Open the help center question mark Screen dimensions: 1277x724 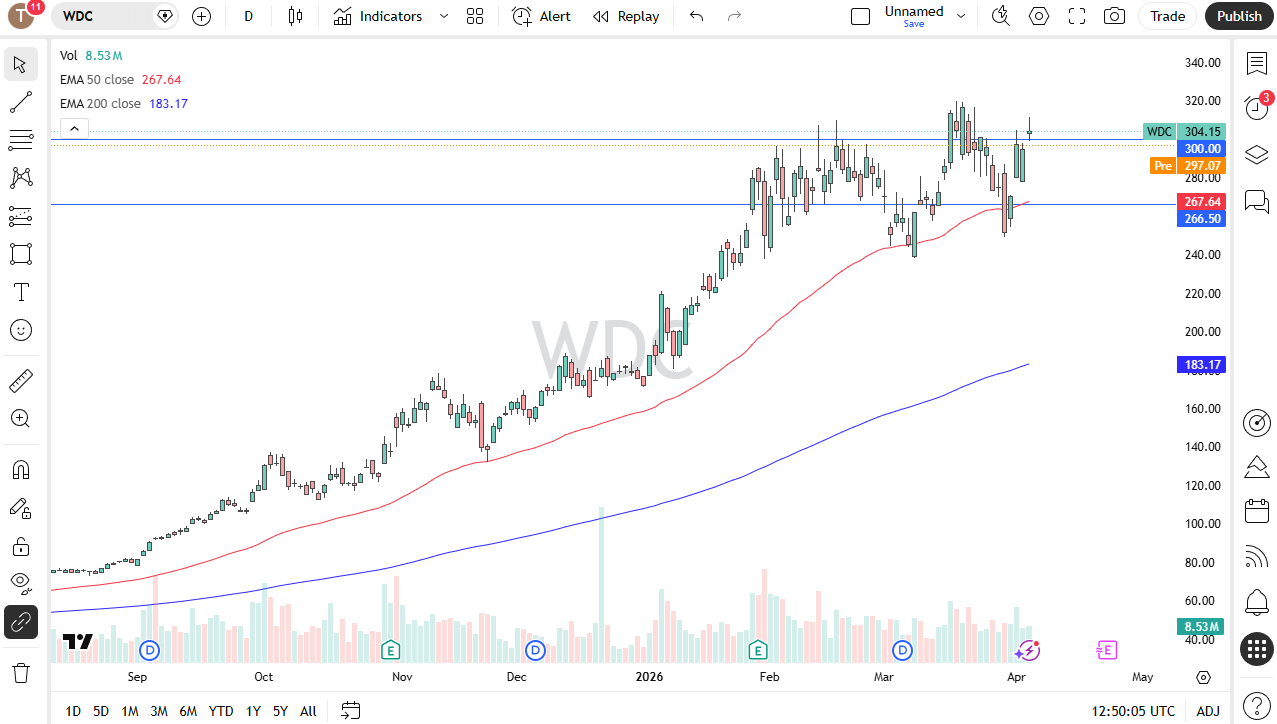[x=1256, y=705]
